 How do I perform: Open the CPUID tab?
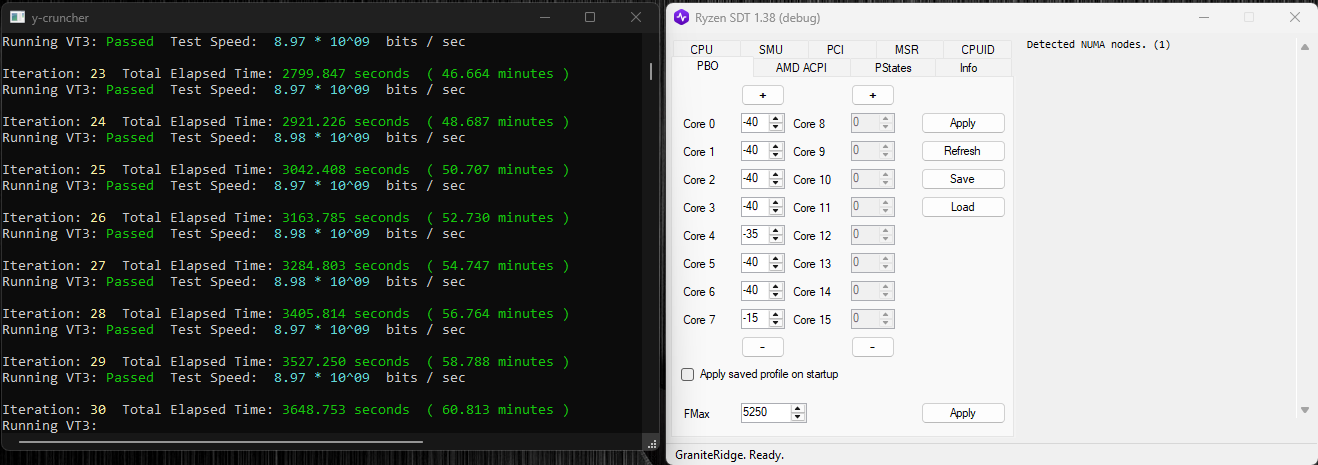pos(977,49)
